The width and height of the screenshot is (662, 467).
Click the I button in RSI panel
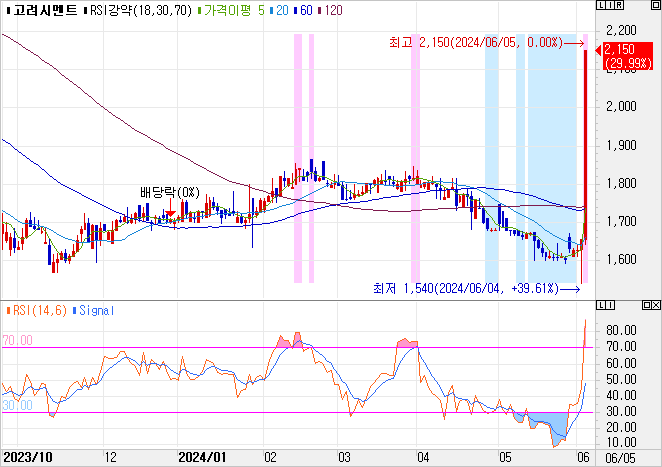(x=610, y=305)
